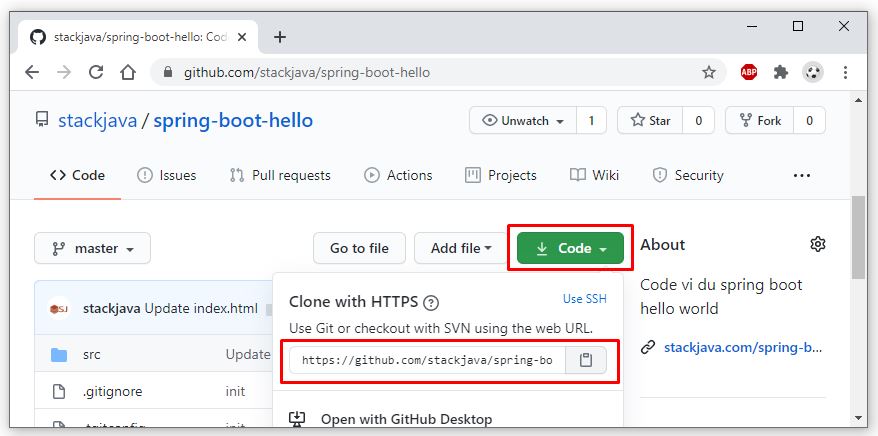Open the stackjava owner link
878x436 pixels.
(x=97, y=121)
